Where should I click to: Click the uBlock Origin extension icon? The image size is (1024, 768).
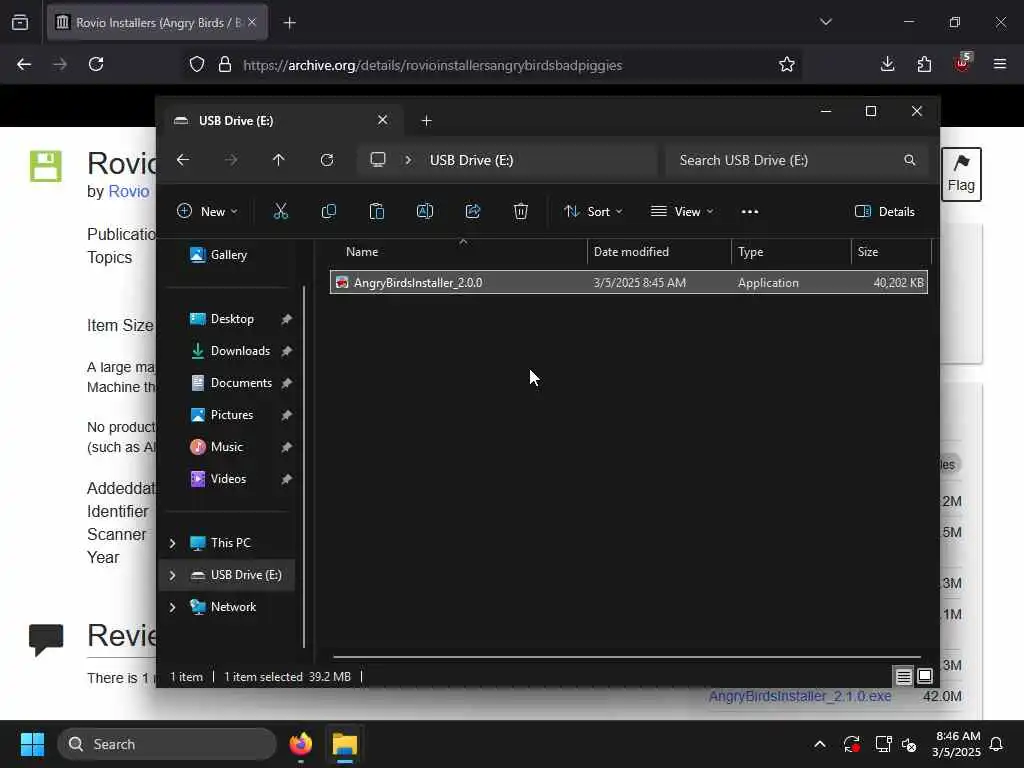click(x=963, y=63)
